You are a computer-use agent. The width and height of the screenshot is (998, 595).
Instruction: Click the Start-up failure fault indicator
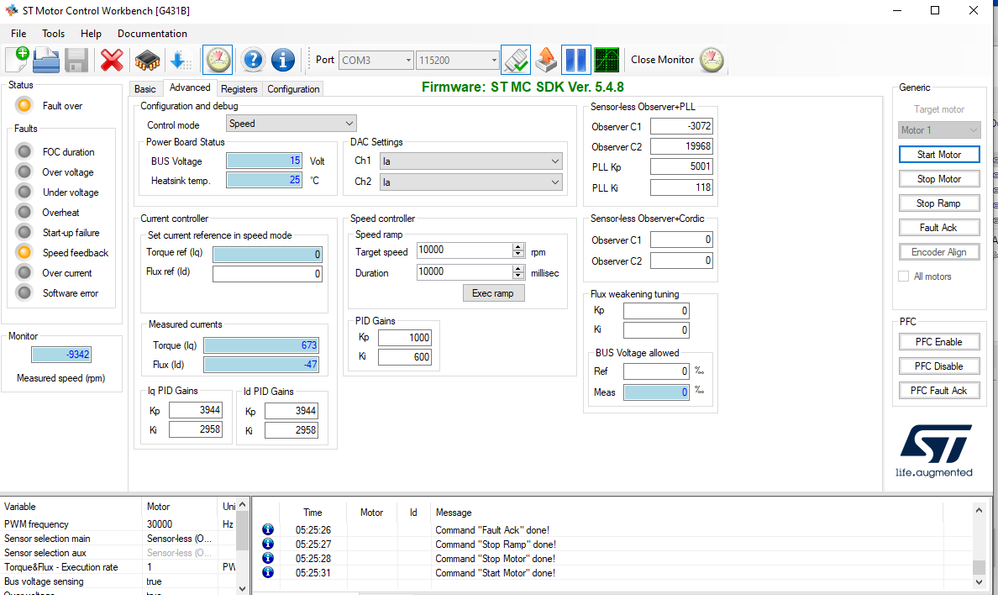(x=24, y=232)
